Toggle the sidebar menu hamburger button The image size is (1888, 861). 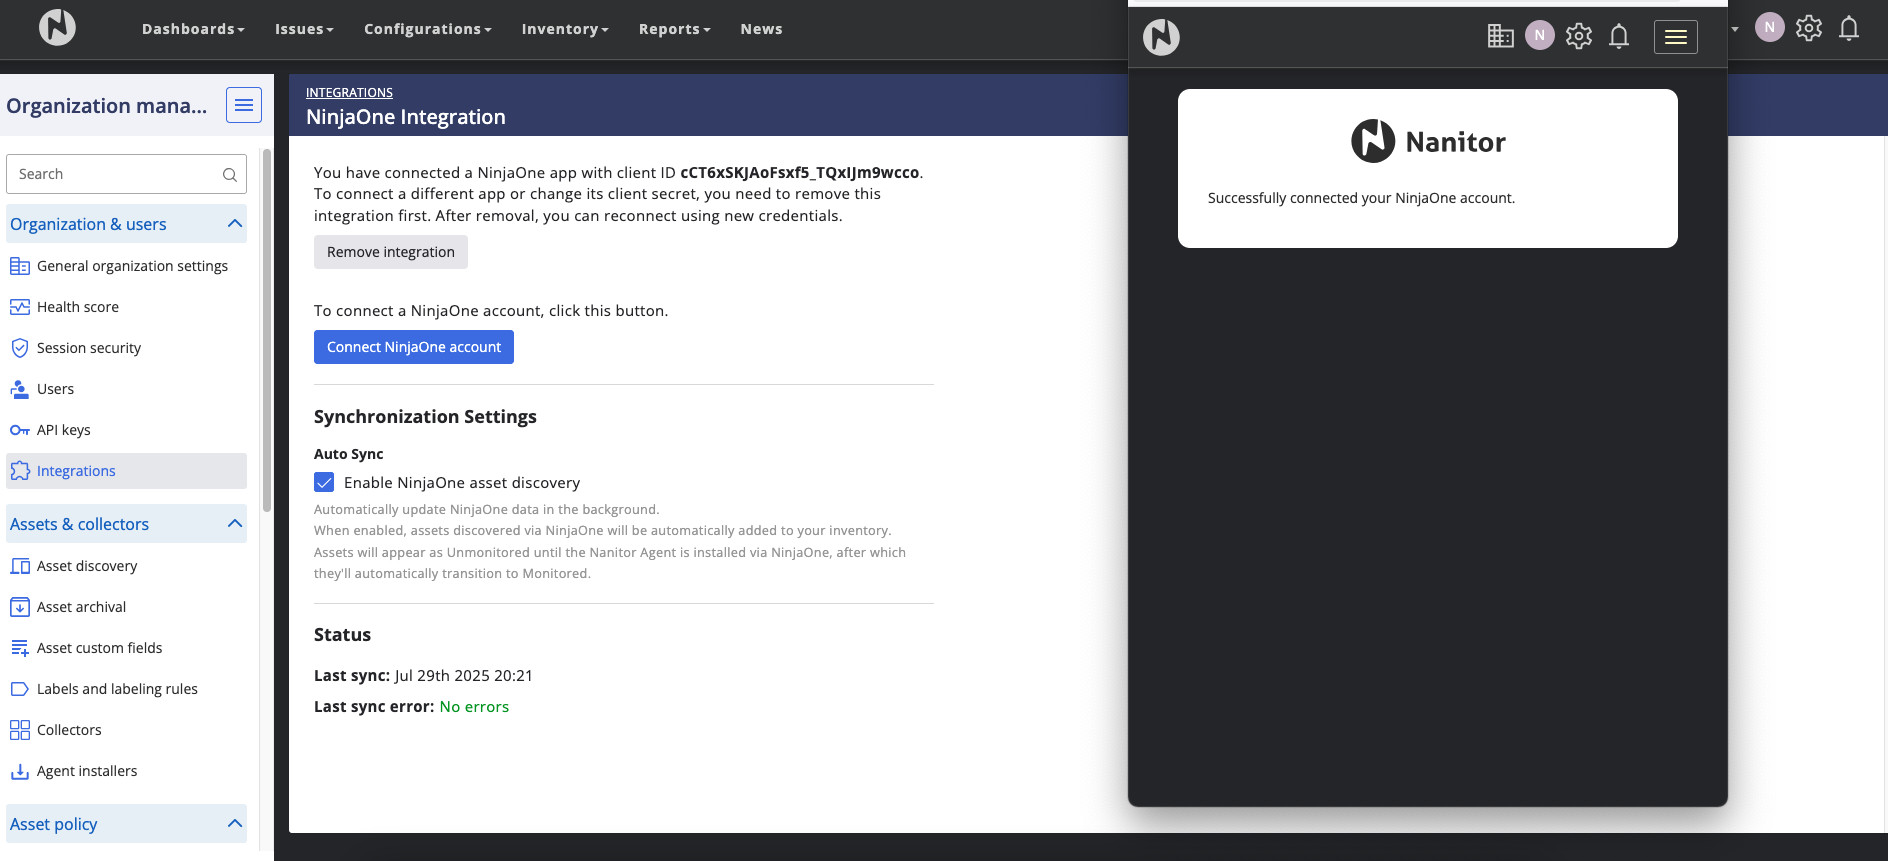[243, 105]
